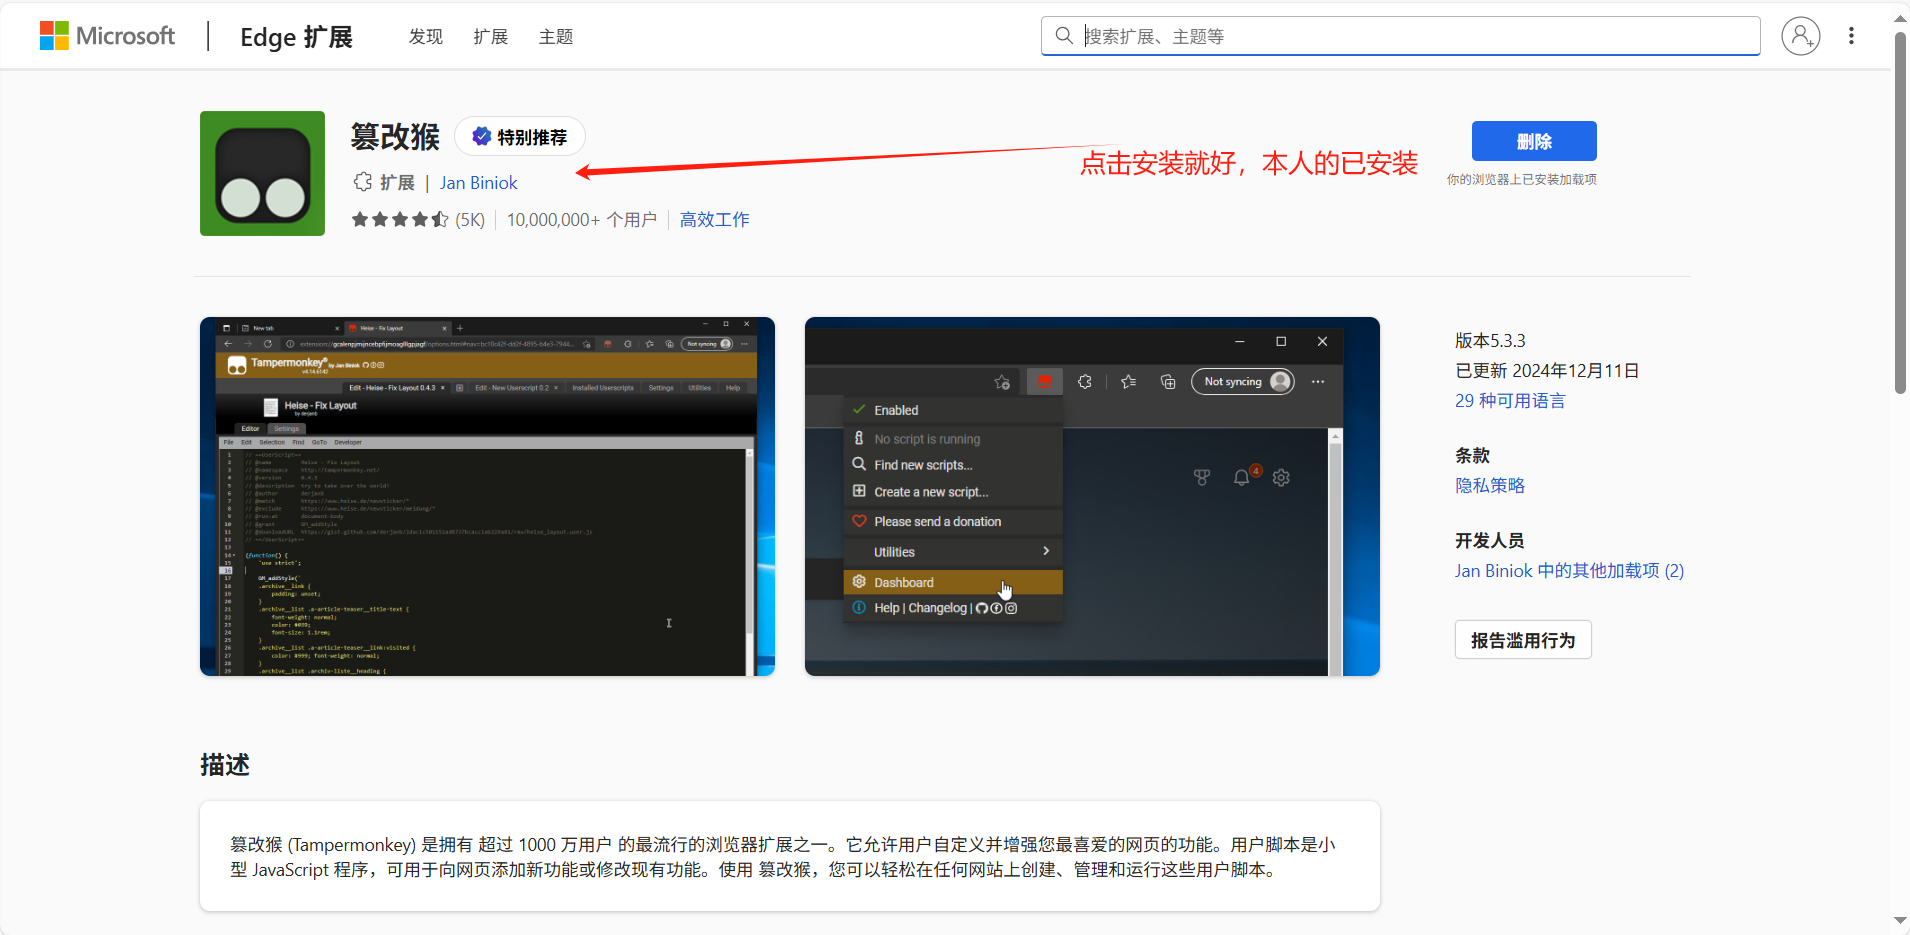Focus the 搜索扩展、主题等 search field
Image resolution: width=1910 pixels, height=935 pixels.
1400,36
